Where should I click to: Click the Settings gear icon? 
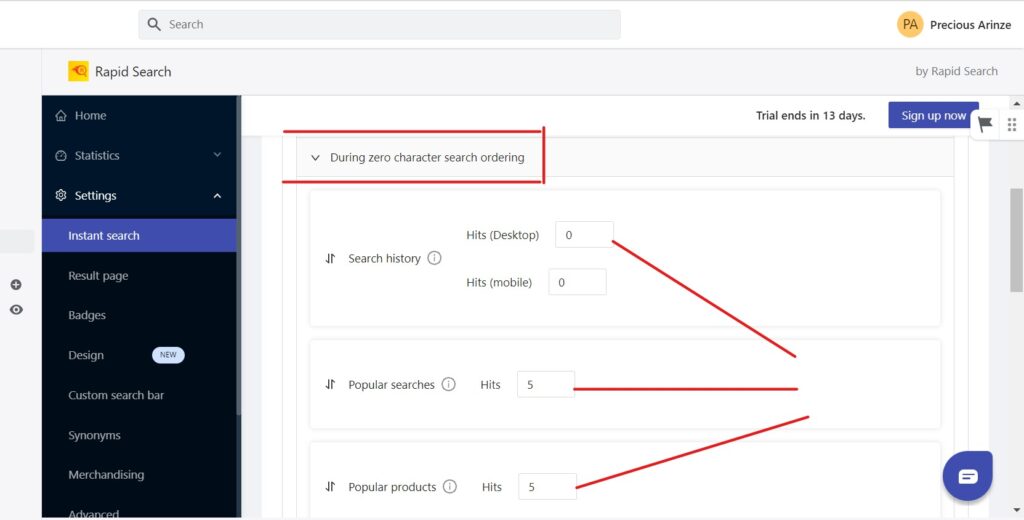click(61, 195)
